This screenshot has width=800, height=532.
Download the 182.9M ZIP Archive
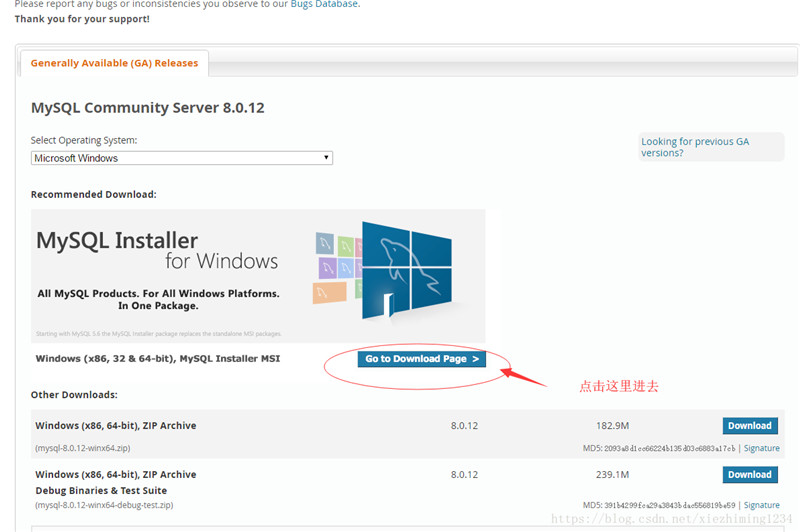749,426
